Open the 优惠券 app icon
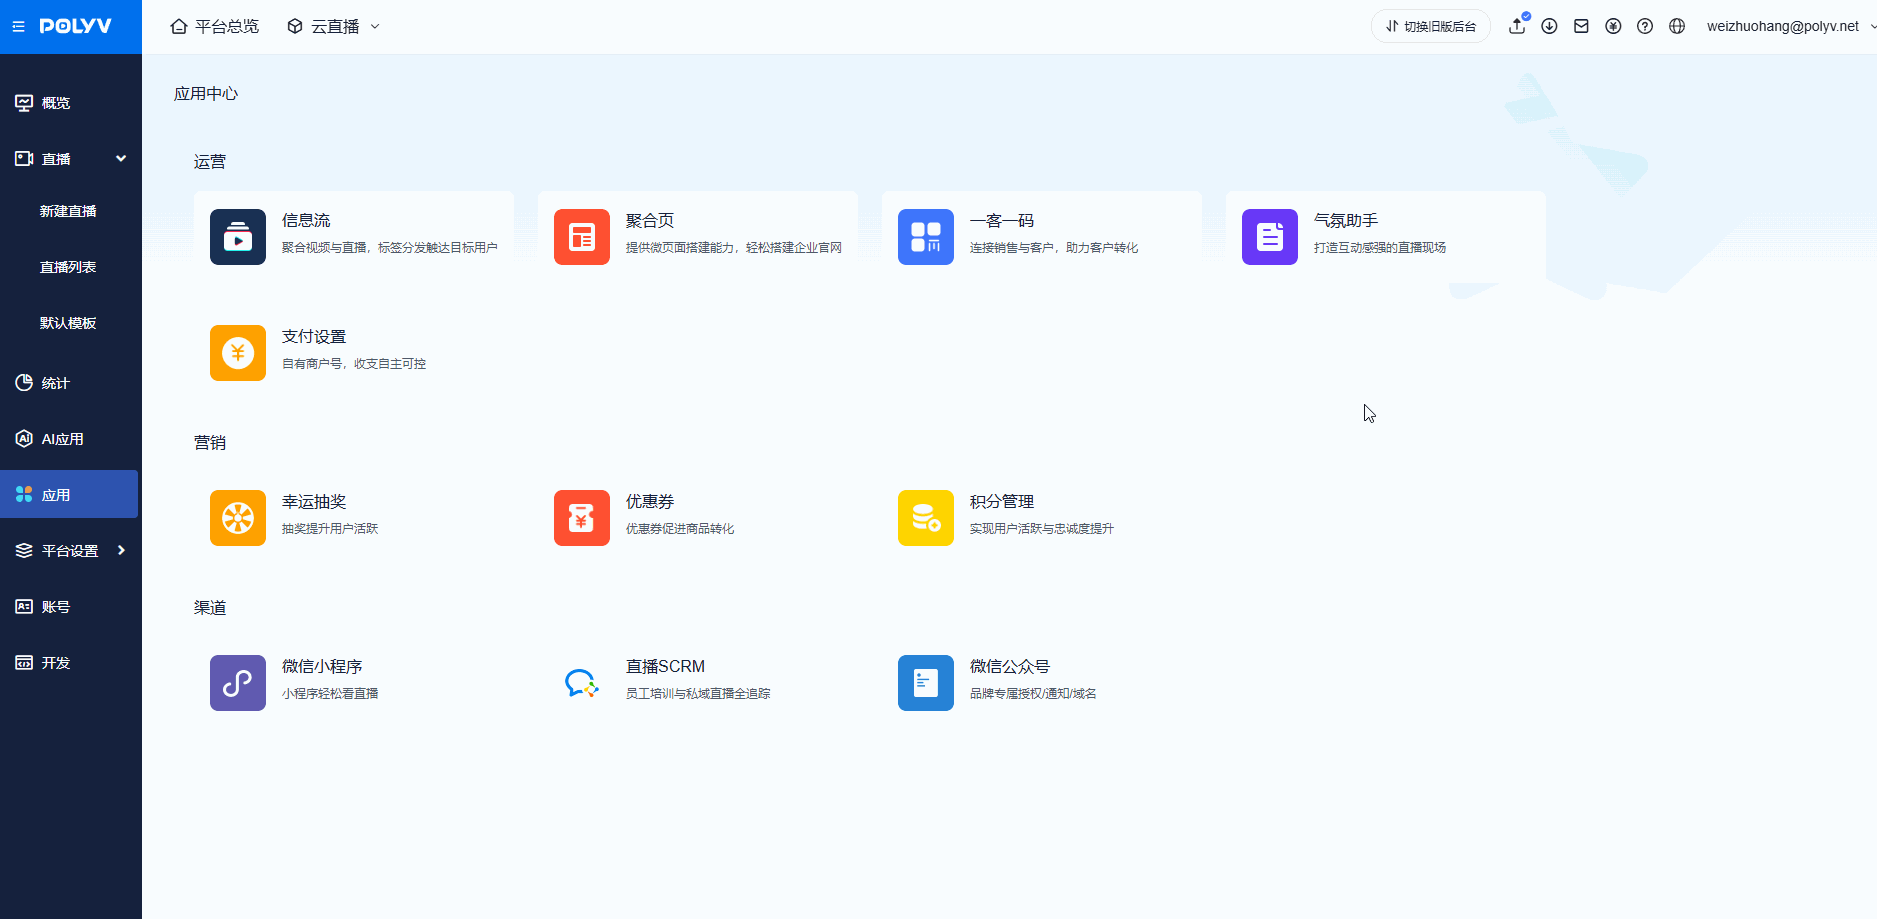 [582, 518]
